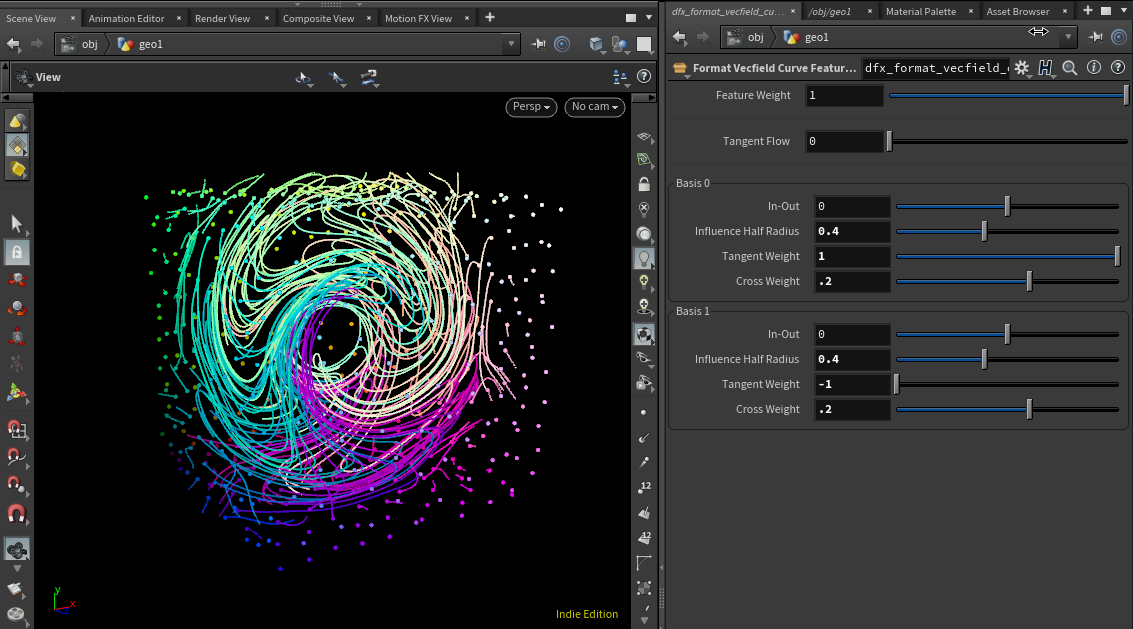Click the viewport help question mark icon
The width and height of the screenshot is (1133, 629).
[645, 77]
